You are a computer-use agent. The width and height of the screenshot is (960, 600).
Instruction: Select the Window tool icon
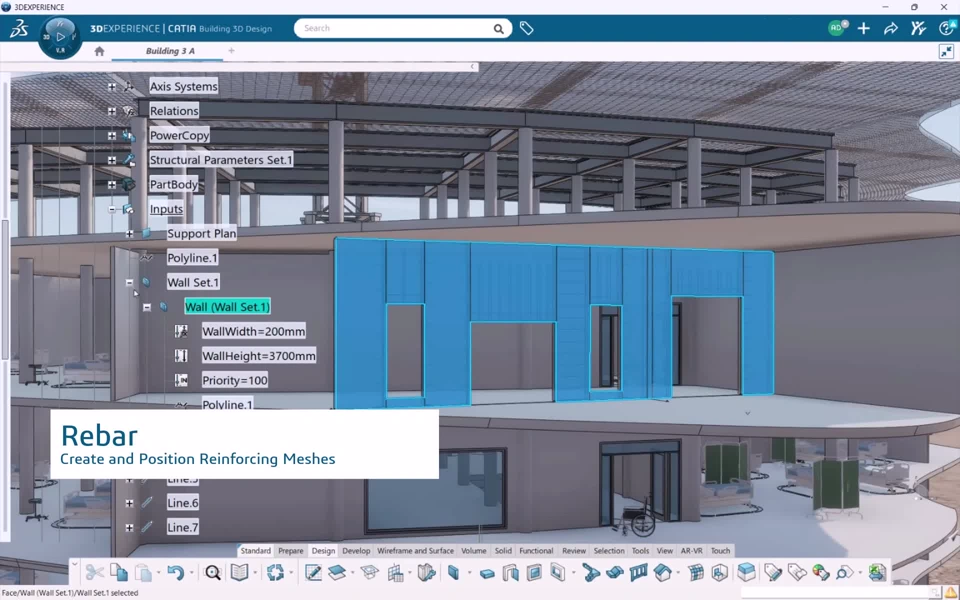pos(534,572)
